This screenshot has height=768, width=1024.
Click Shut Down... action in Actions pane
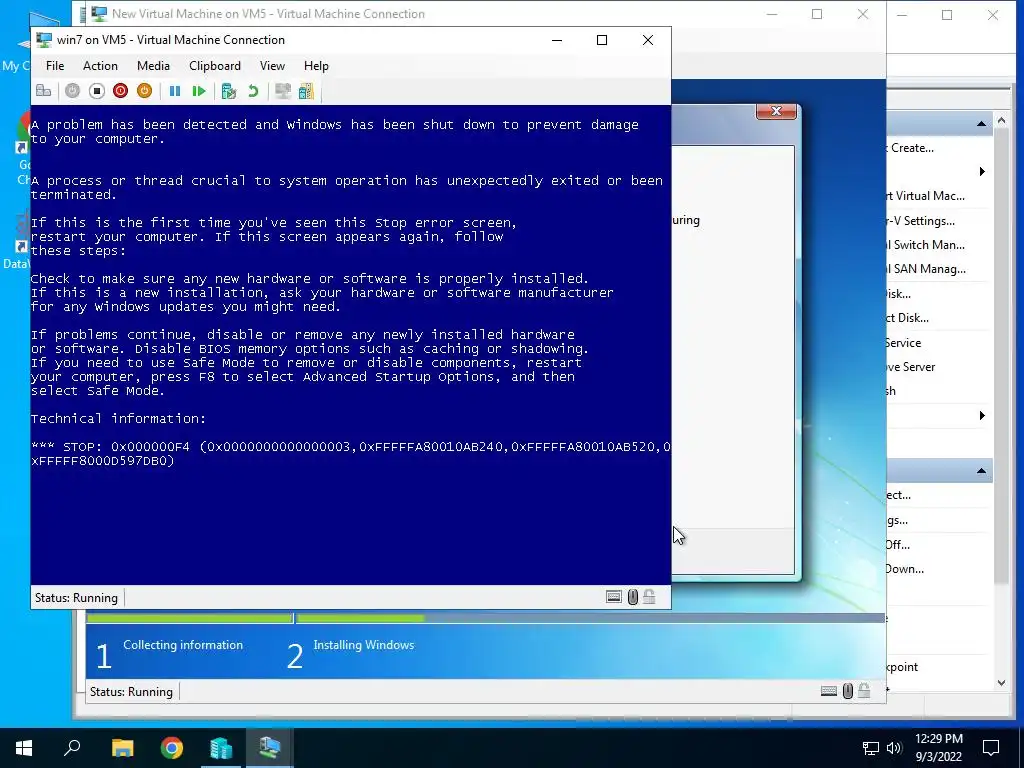pyautogui.click(x=905, y=569)
